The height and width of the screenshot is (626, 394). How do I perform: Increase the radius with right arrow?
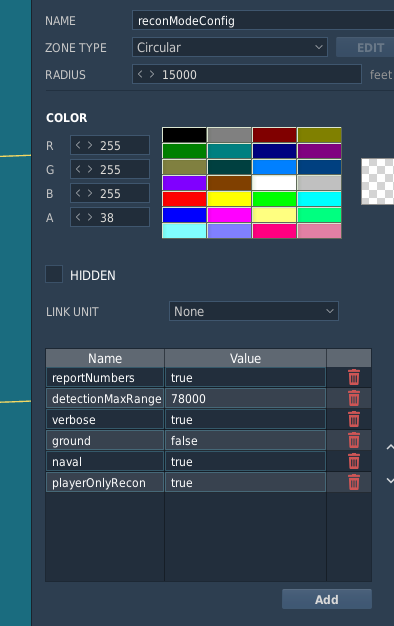click(x=152, y=74)
